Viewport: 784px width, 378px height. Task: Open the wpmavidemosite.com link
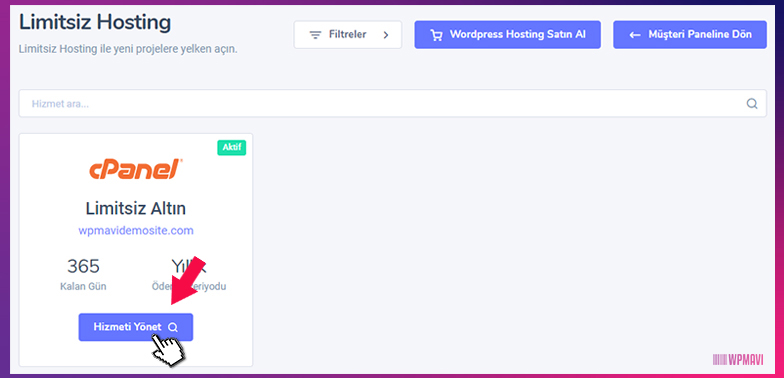pos(136,231)
